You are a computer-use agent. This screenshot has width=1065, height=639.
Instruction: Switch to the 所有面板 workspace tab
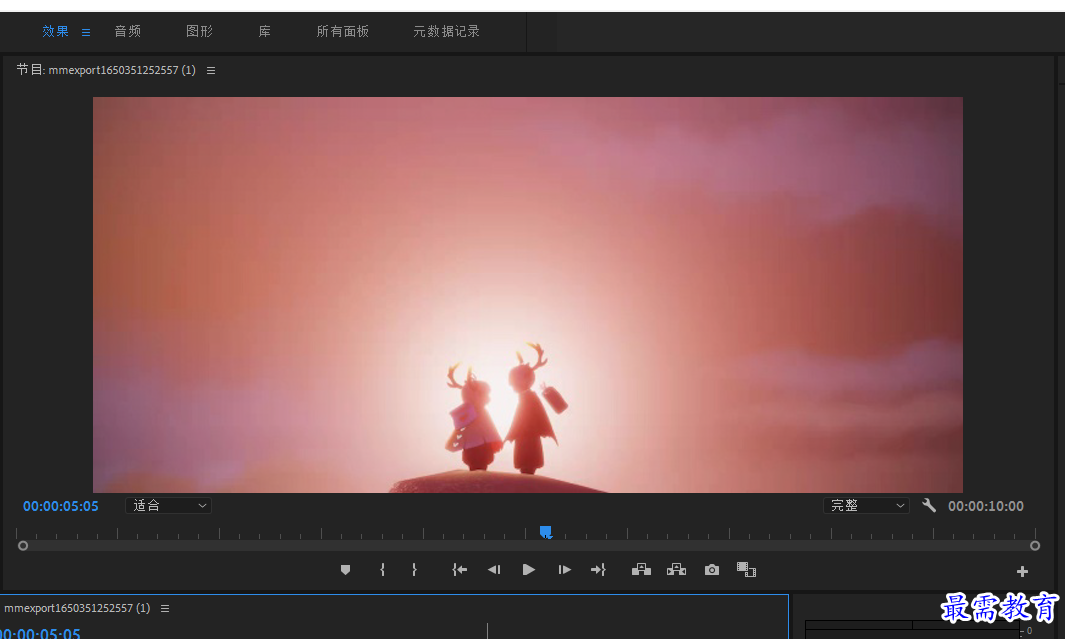(342, 31)
